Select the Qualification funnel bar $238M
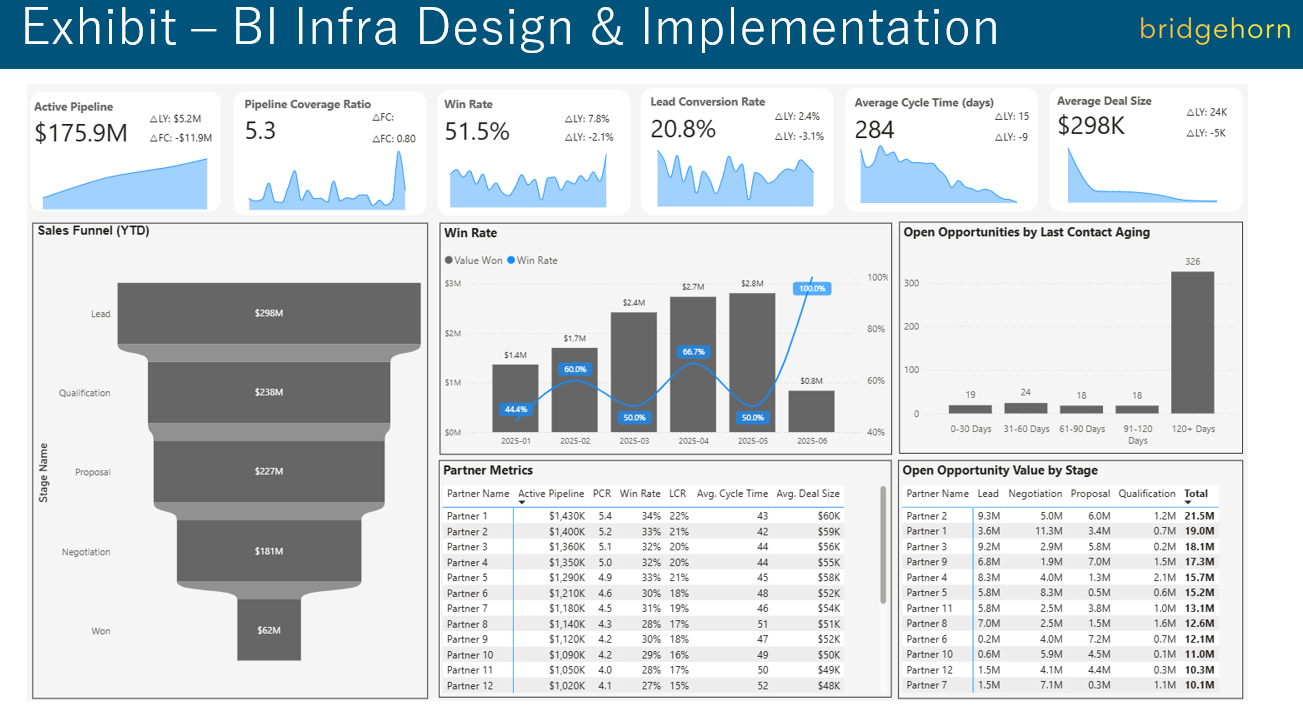Screen dimensions: 1303x706 pos(269,392)
